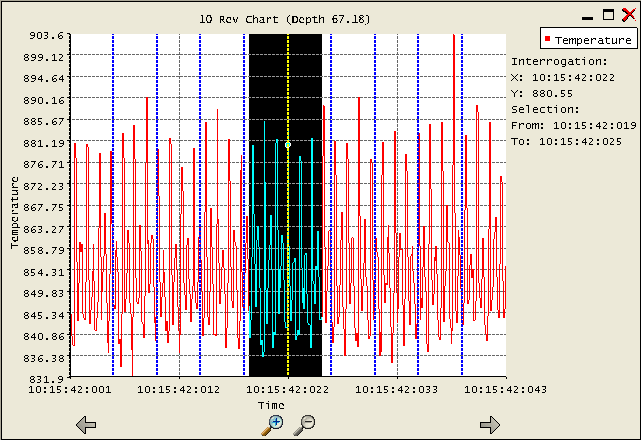Click the 903.6 top axis value
Screen dimensions: 641x441
[x=50, y=35]
